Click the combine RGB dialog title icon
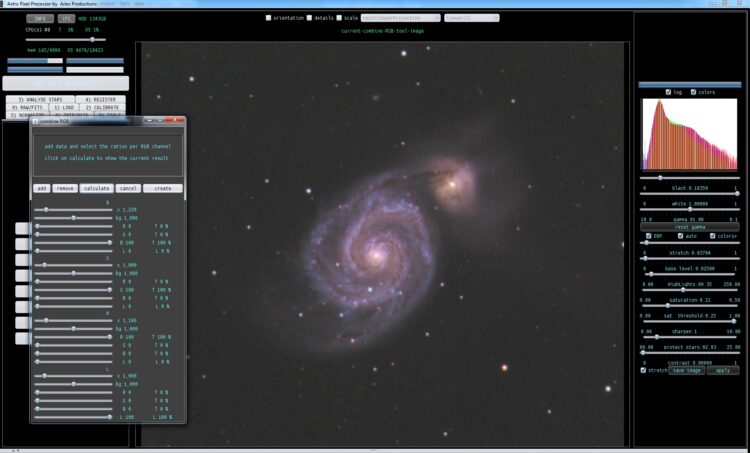 click(x=35, y=122)
